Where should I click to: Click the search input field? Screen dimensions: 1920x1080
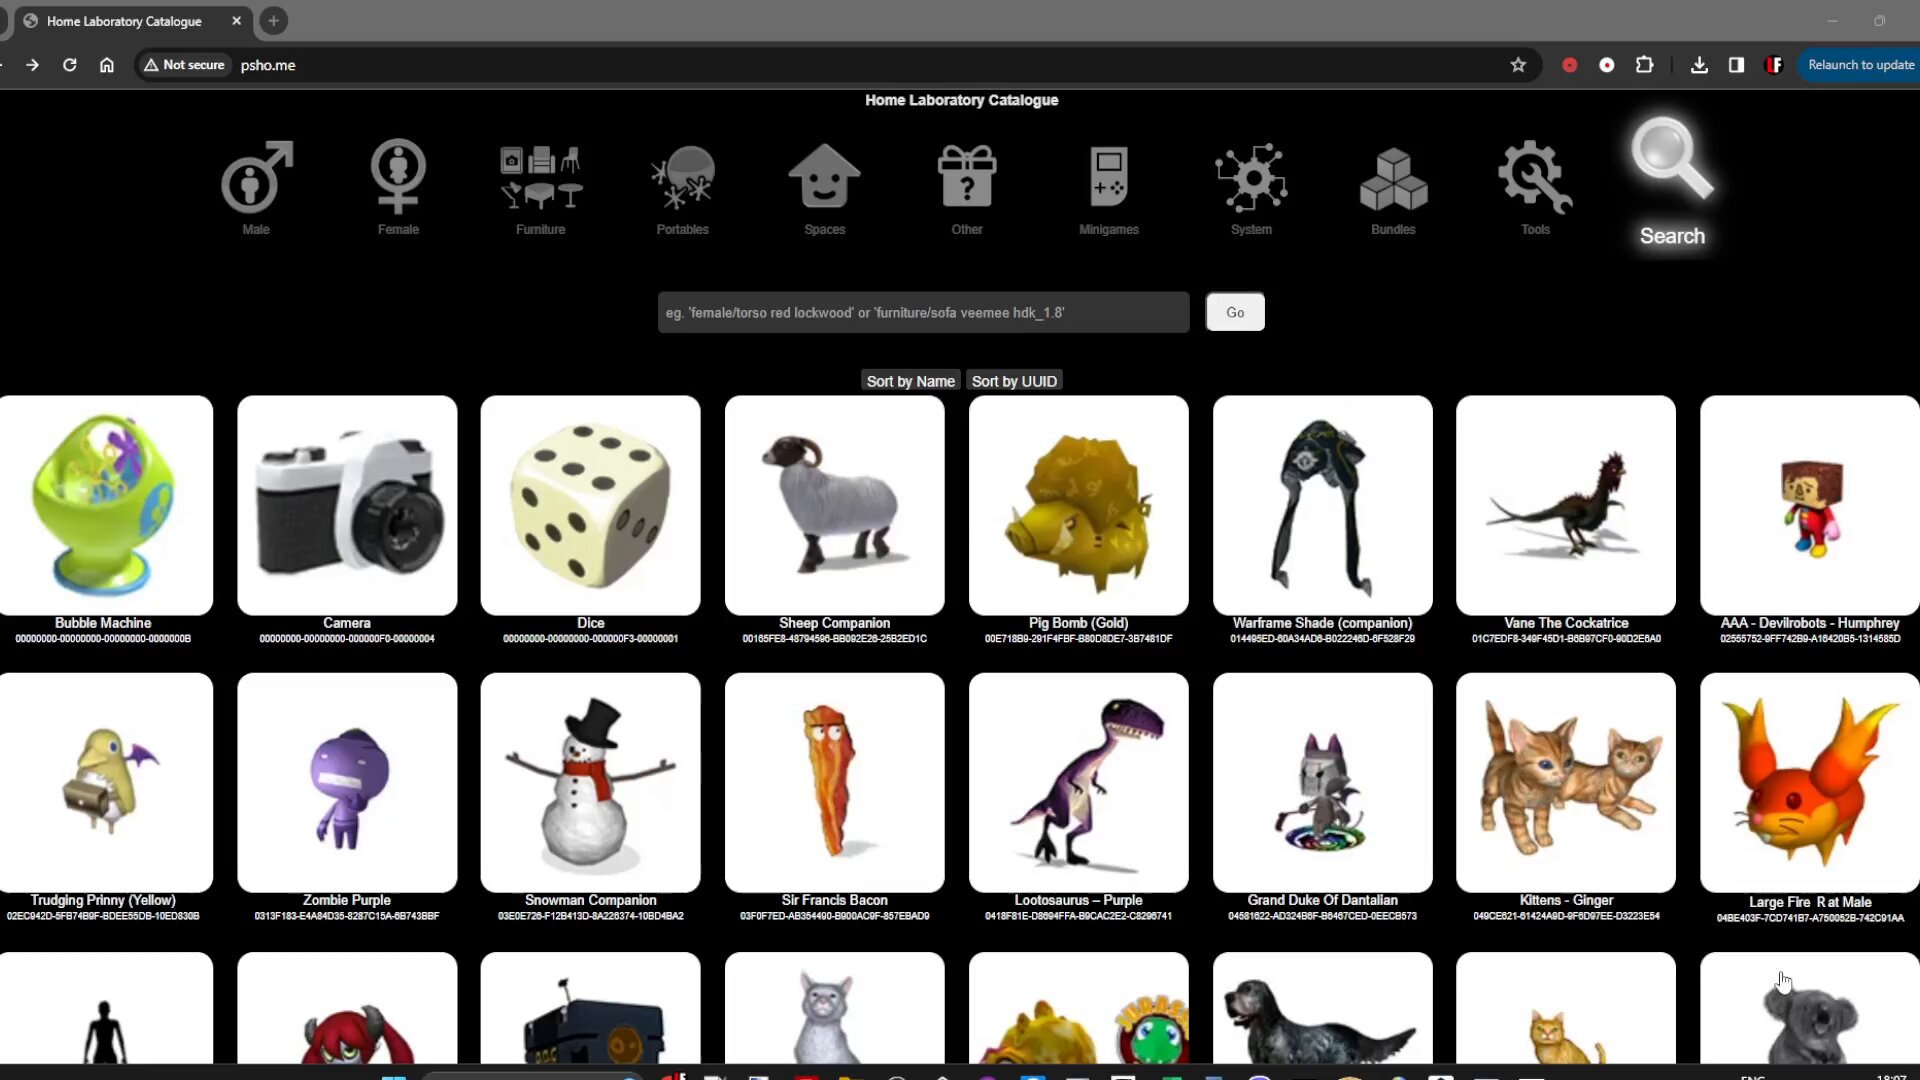coord(923,311)
